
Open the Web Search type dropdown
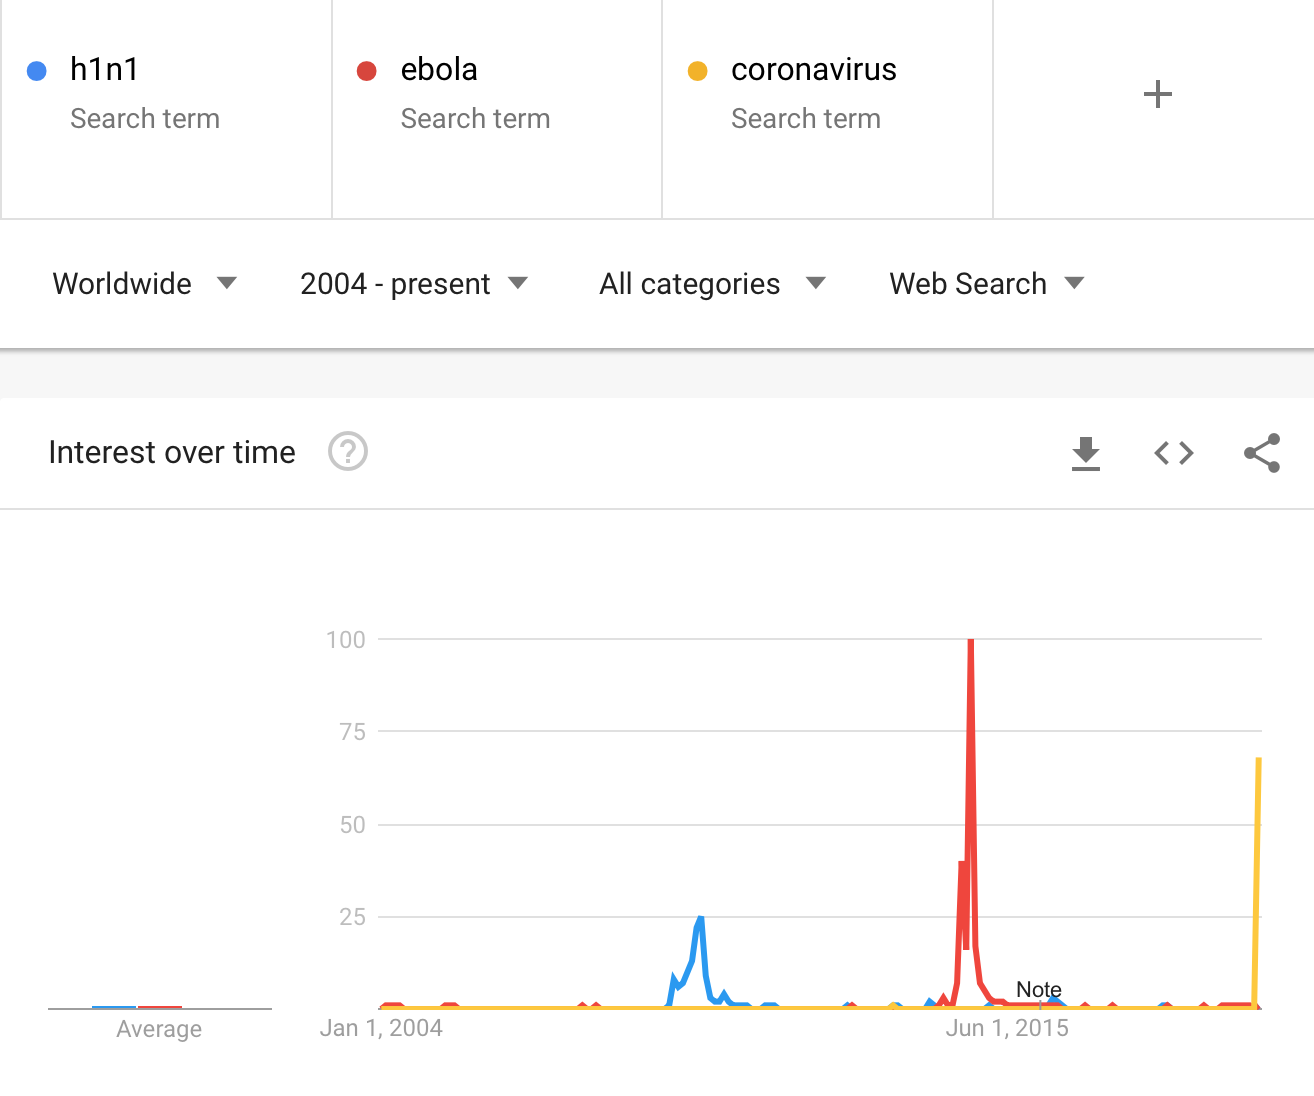(987, 284)
